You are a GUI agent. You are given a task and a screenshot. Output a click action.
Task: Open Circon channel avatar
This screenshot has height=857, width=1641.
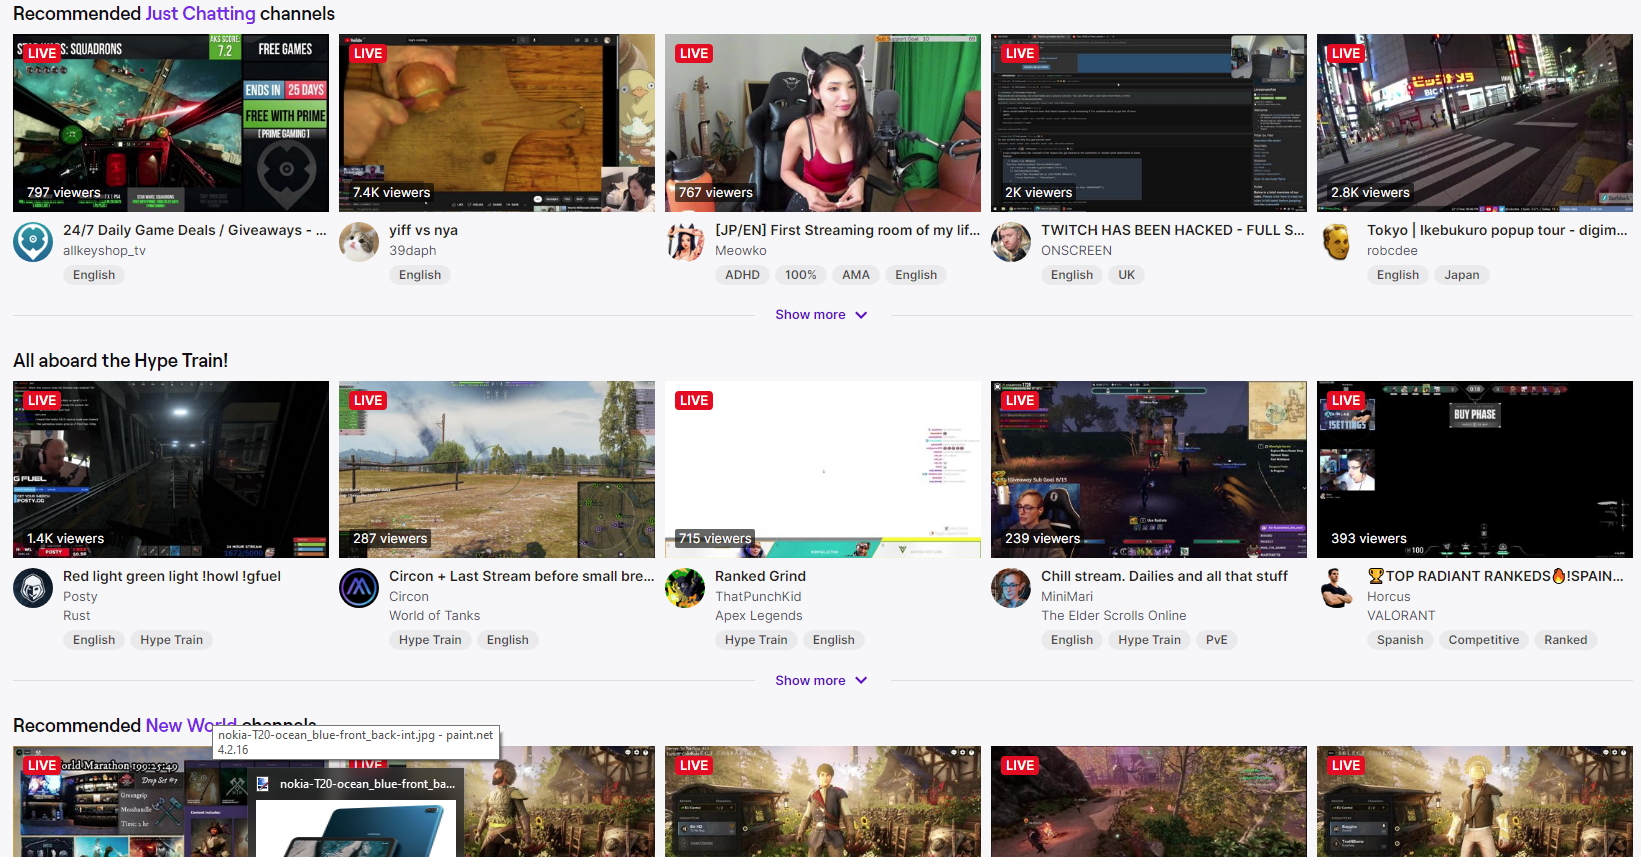point(359,588)
